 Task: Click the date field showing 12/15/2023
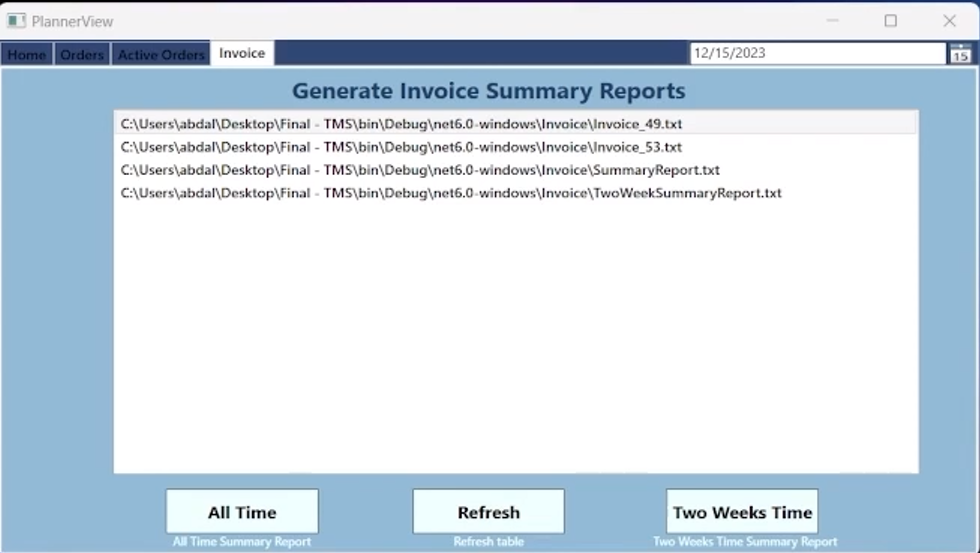(816, 53)
